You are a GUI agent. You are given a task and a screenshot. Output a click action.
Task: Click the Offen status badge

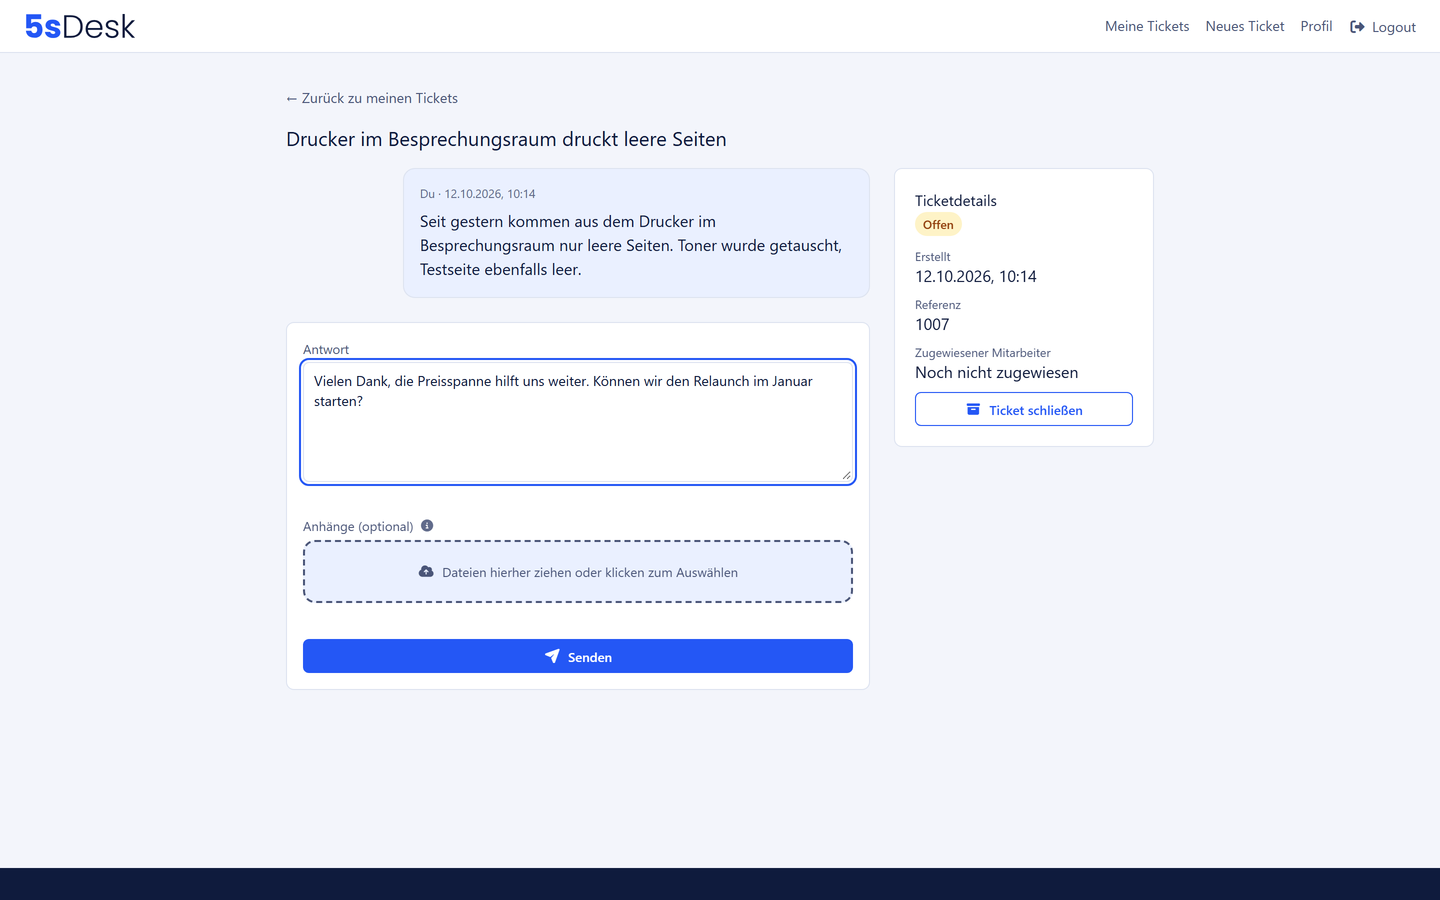[938, 225]
